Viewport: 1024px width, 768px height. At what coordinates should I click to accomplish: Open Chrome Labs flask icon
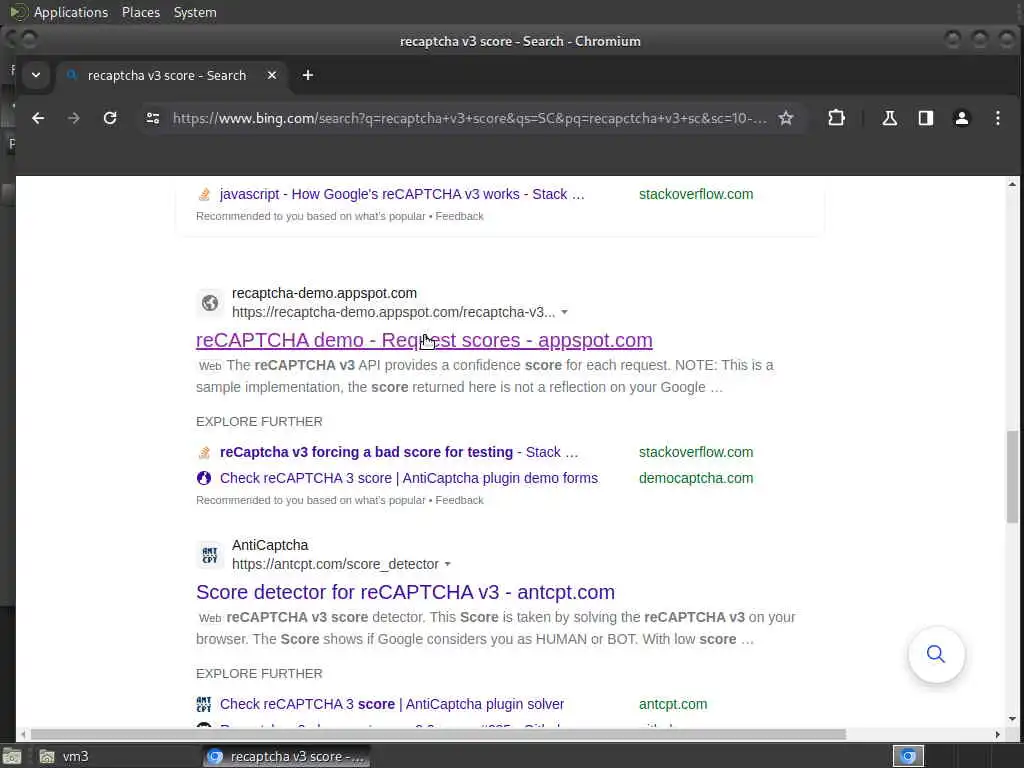point(889,118)
